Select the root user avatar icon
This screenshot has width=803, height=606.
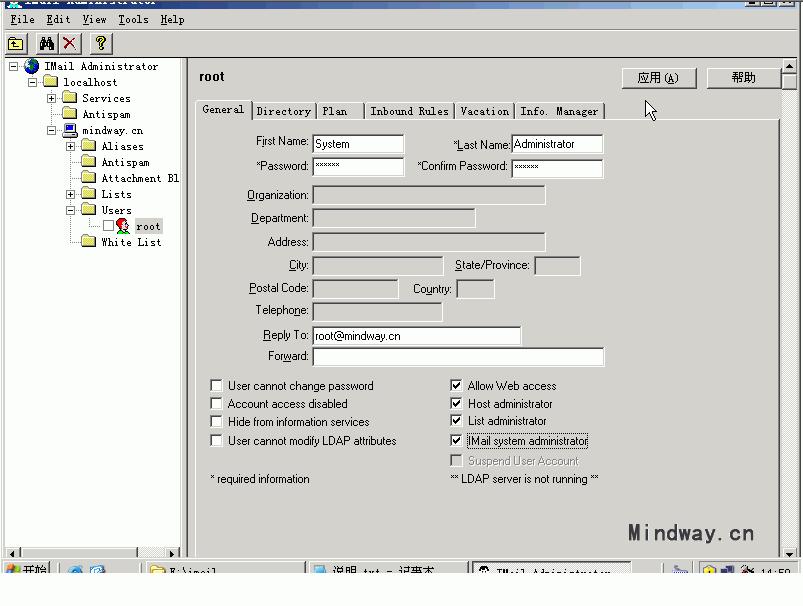pyautogui.click(x=123, y=226)
